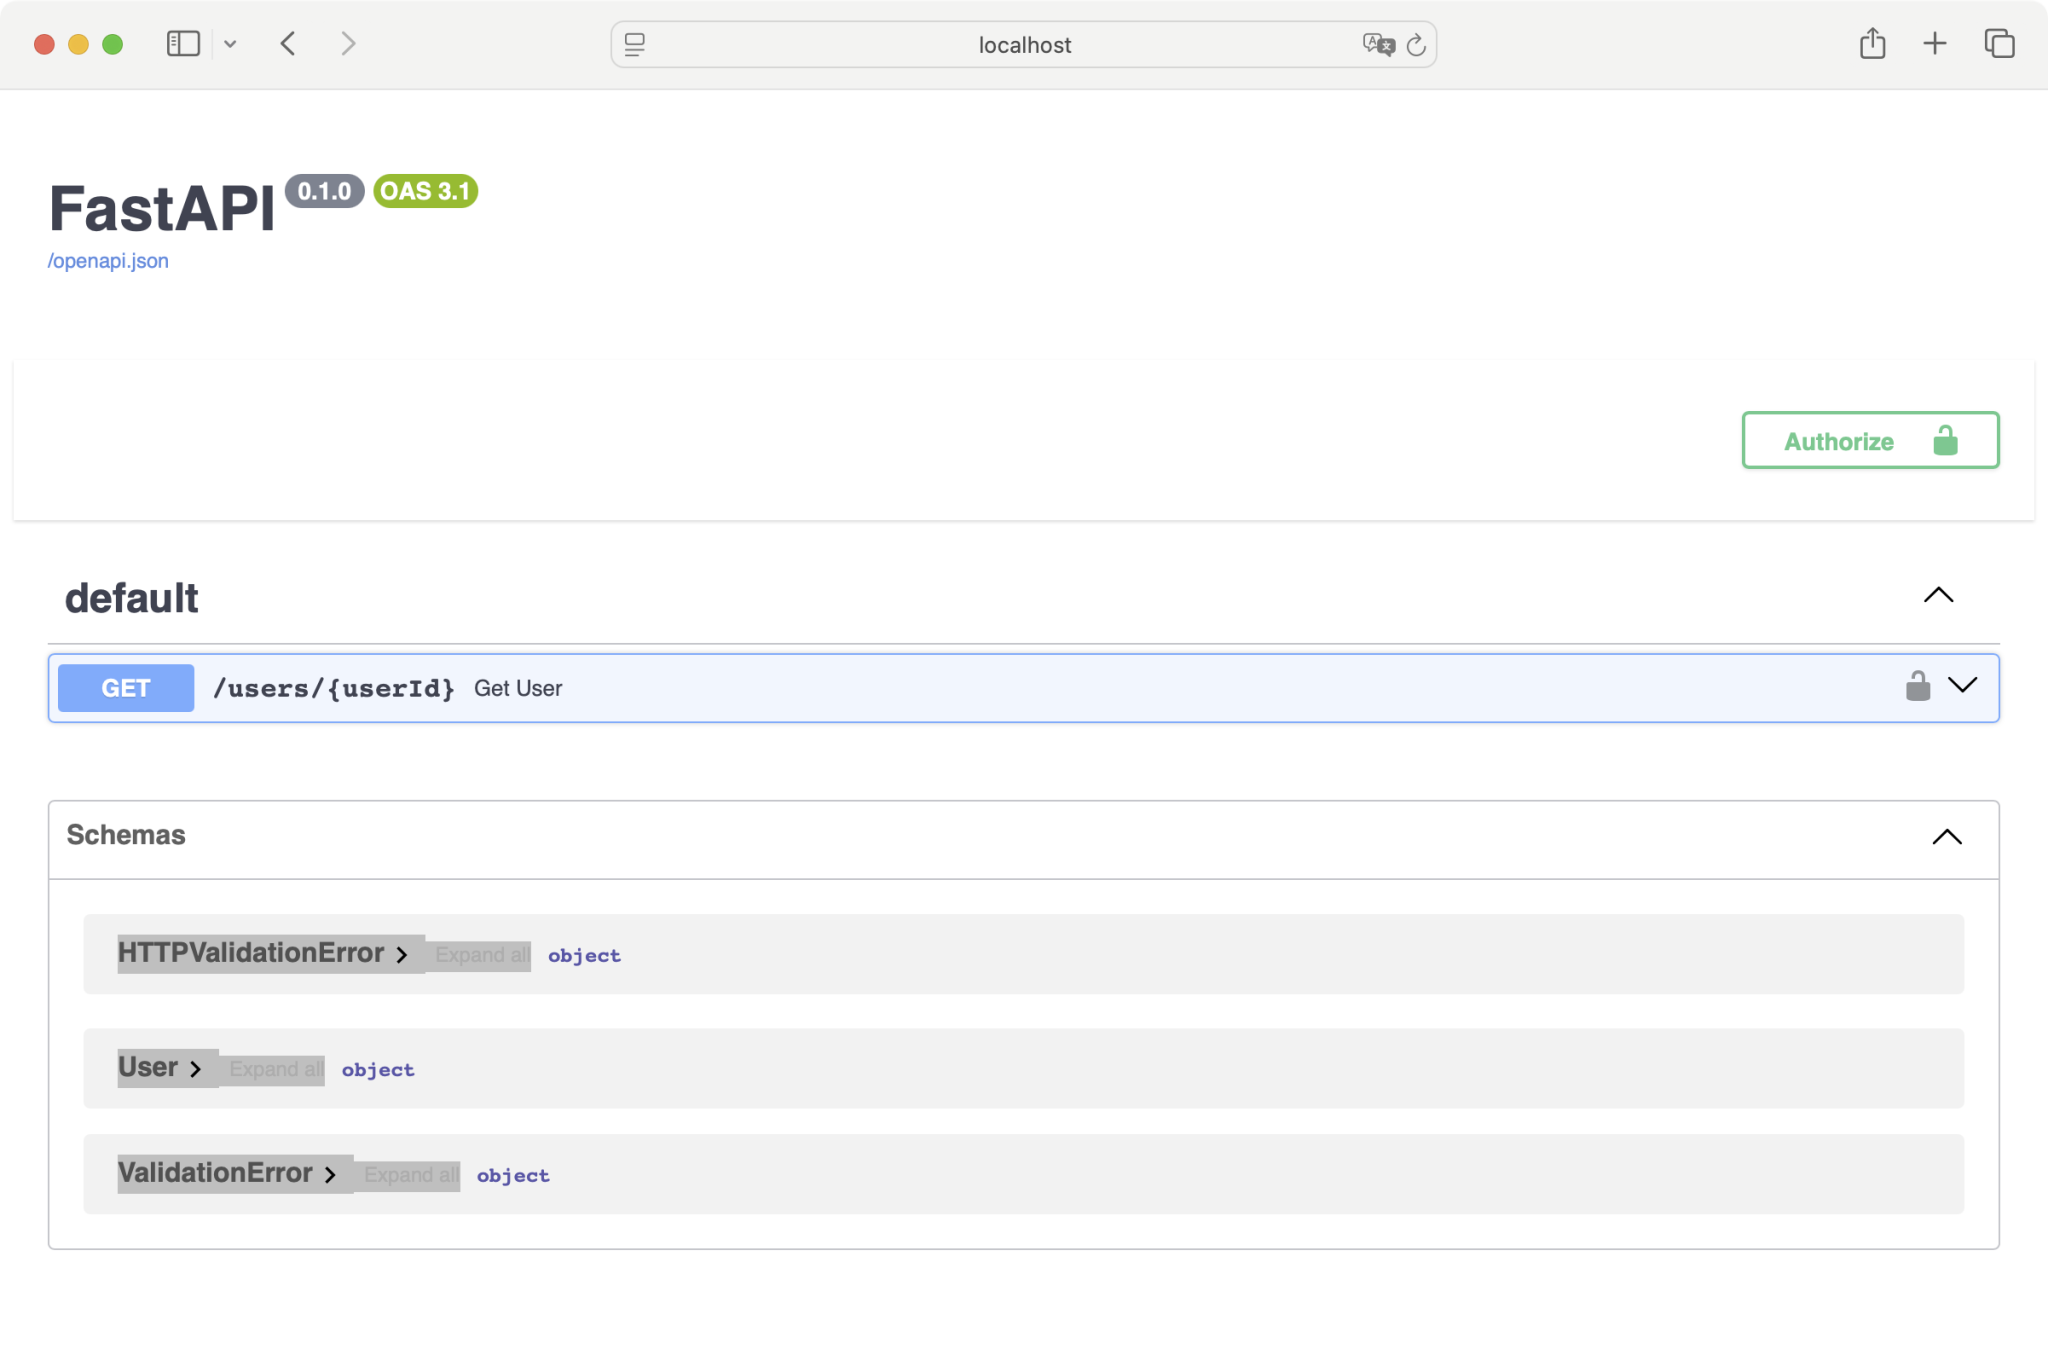Viewport: 2048px width, 1349px height.
Task: Reload the localhost page
Action: pyautogui.click(x=1416, y=45)
